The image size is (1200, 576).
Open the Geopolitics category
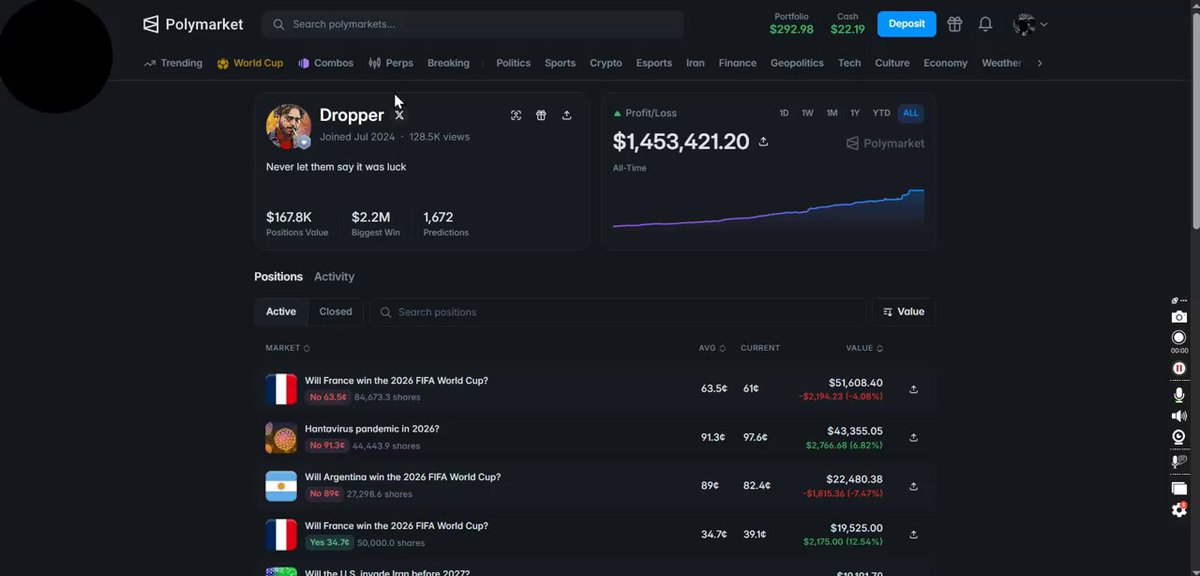coord(797,63)
